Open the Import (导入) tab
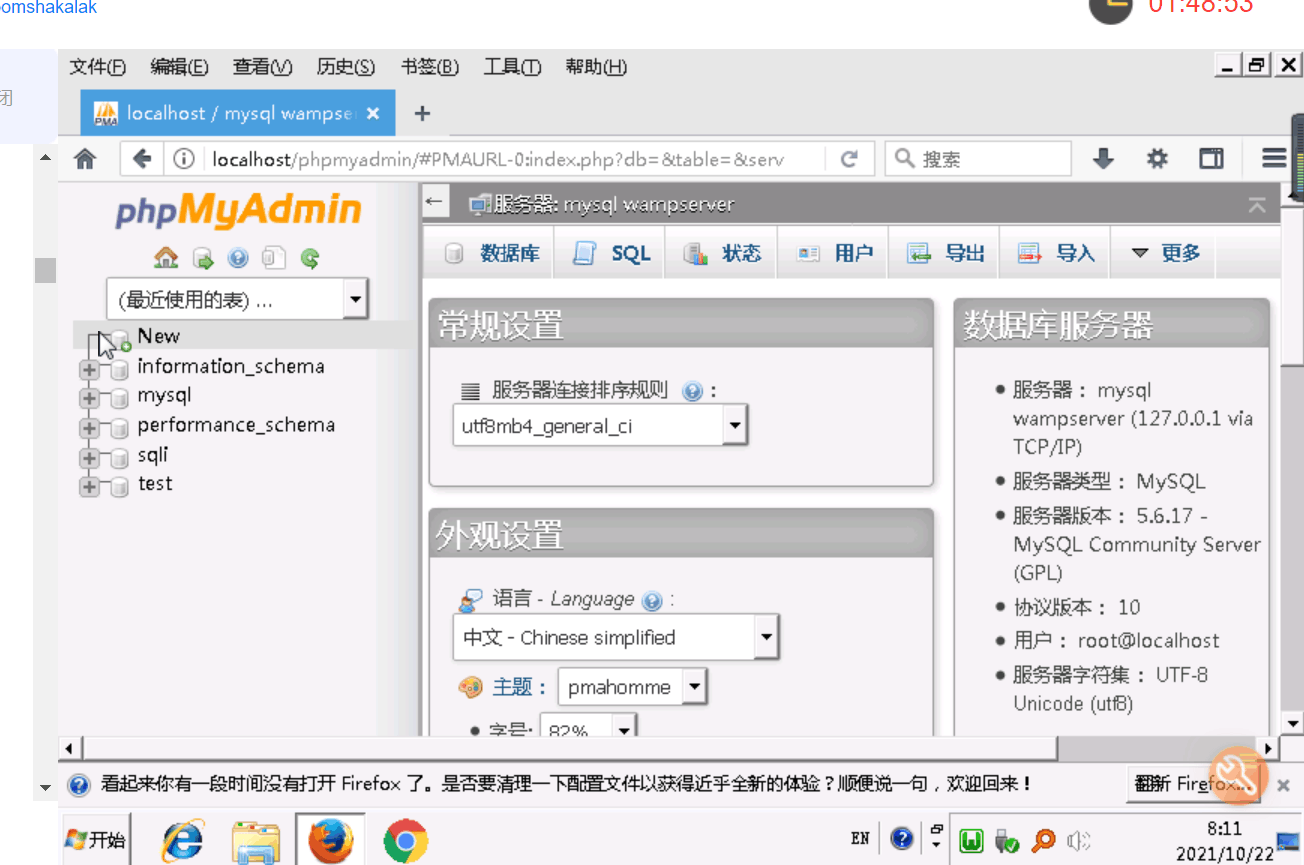Screen dimensions: 1304x865 click(1056, 253)
